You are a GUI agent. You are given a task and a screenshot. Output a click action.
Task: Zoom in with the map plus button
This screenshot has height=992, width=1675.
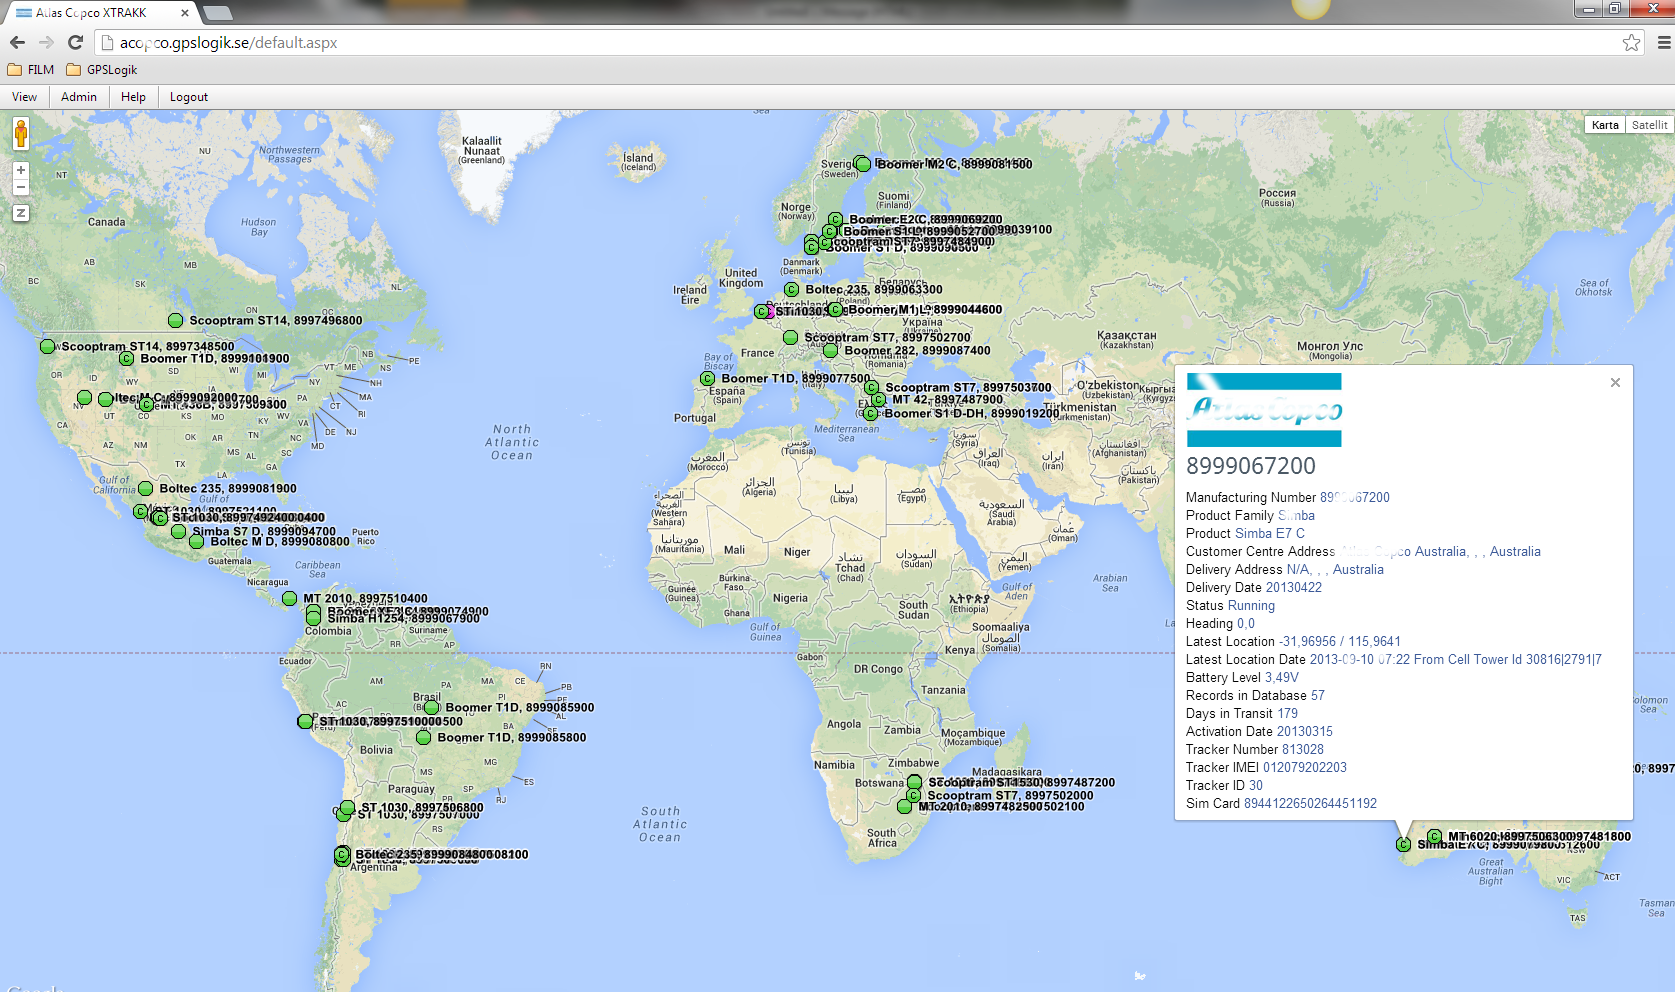(x=21, y=171)
